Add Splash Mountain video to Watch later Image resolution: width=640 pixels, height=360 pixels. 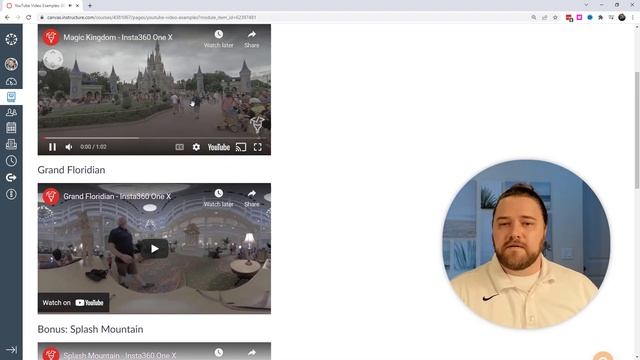[x=219, y=353]
